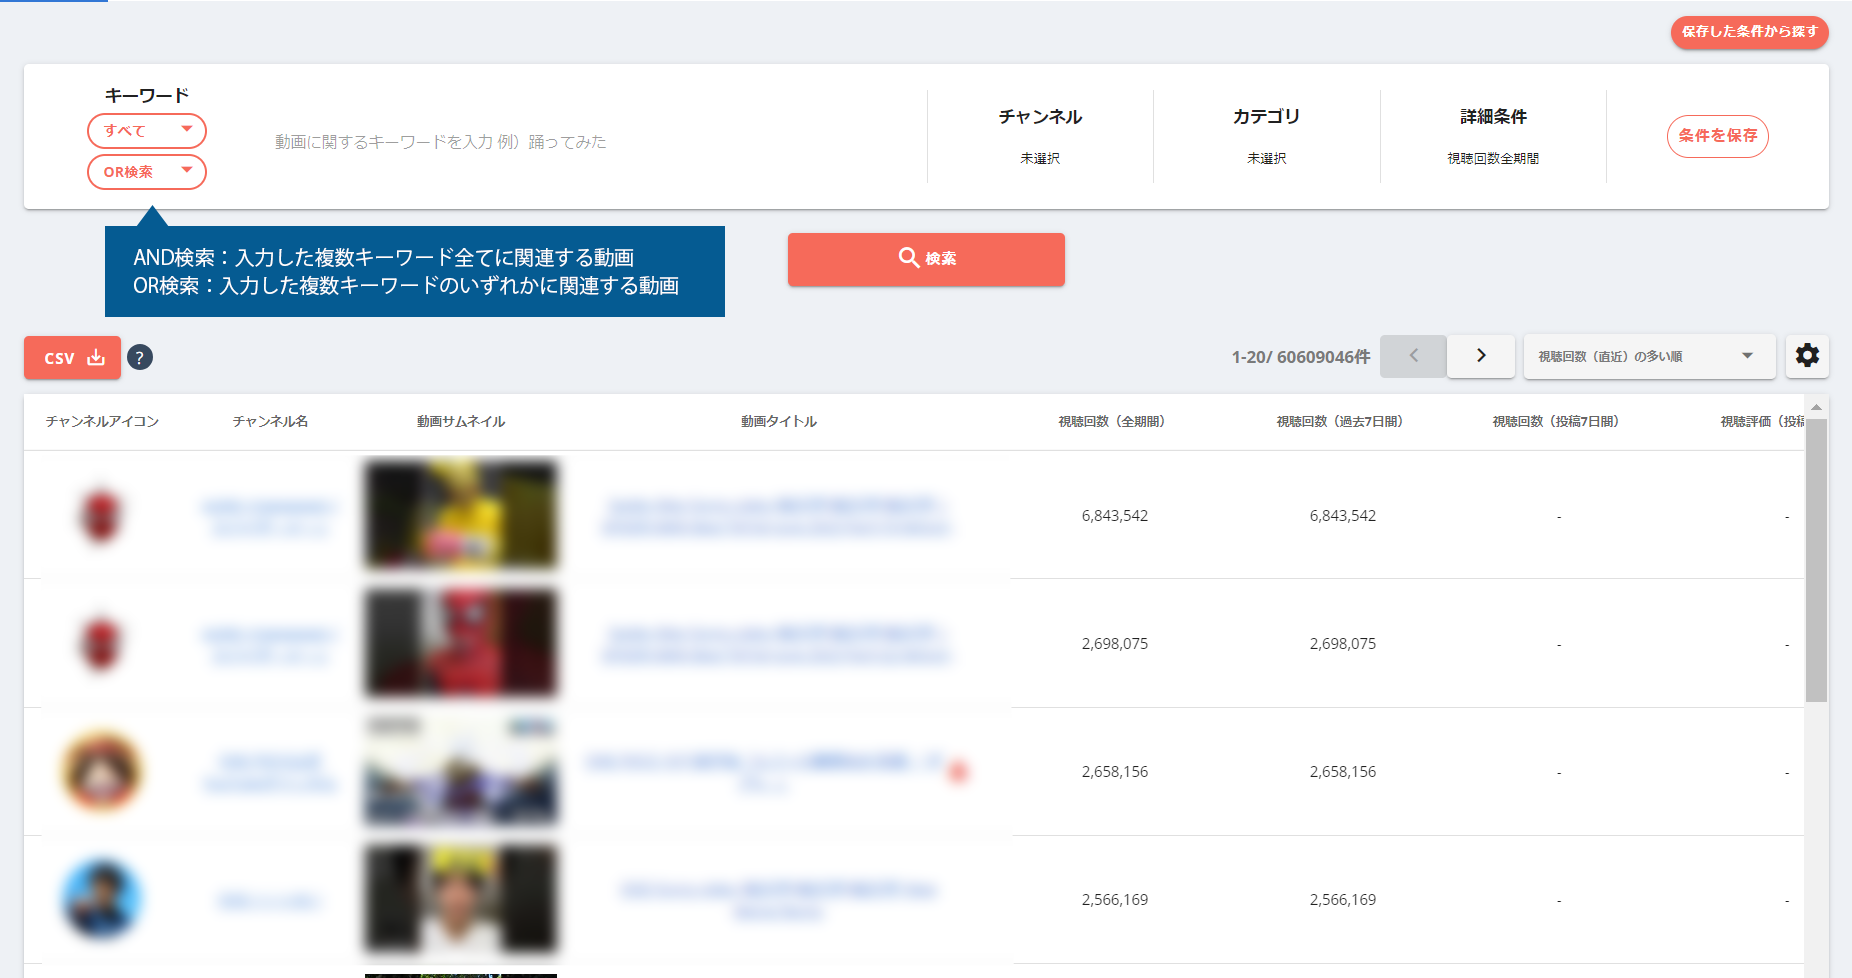
Task: Open the カテゴリ filter section
Action: click(x=1266, y=136)
